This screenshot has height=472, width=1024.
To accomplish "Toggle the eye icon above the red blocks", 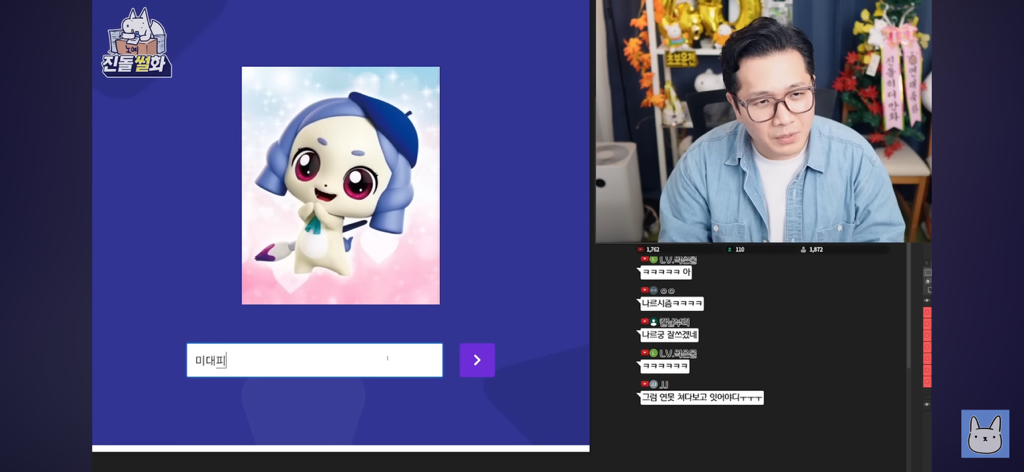I will pyautogui.click(x=927, y=300).
